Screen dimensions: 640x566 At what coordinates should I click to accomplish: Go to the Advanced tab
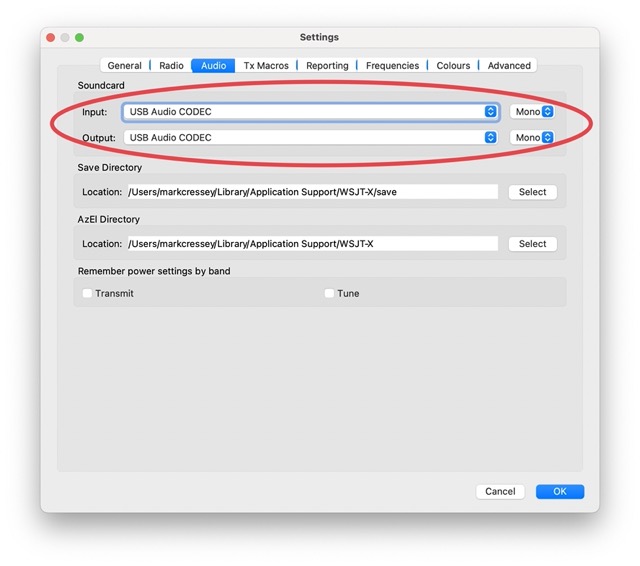pos(509,66)
